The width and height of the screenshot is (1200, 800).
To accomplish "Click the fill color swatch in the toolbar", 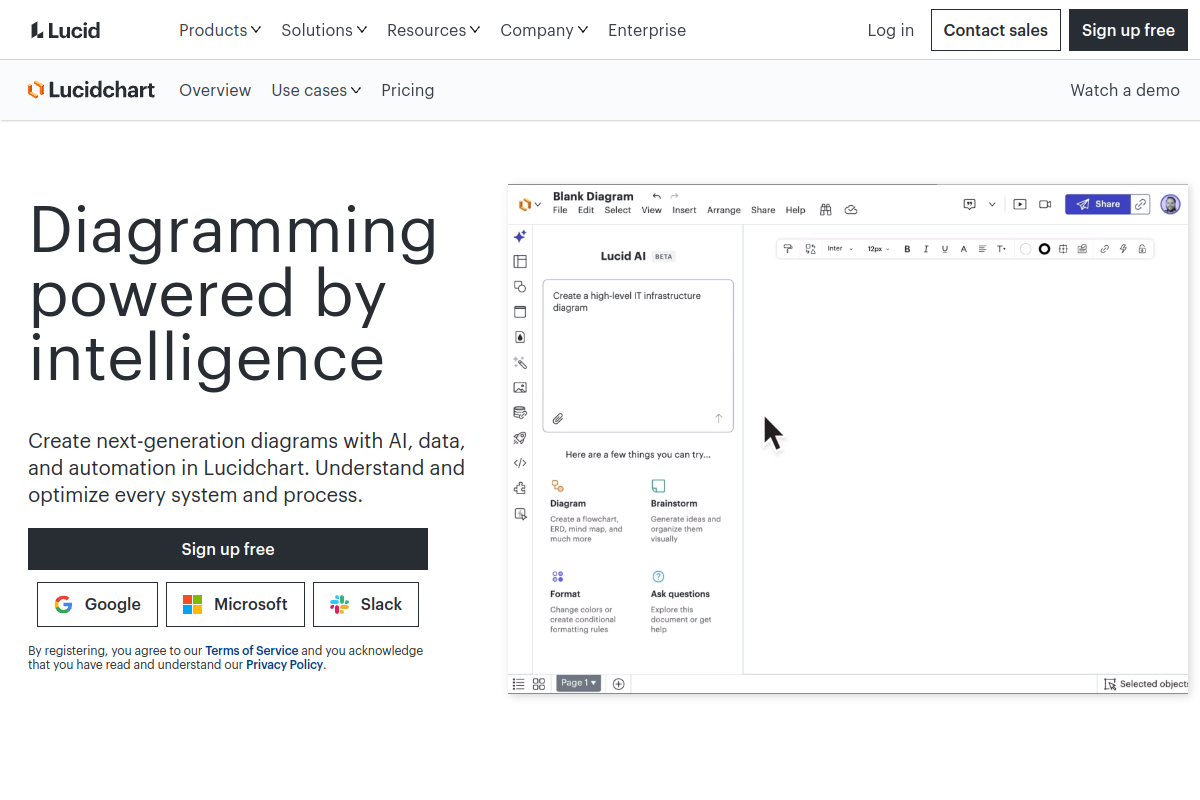I will (1025, 249).
